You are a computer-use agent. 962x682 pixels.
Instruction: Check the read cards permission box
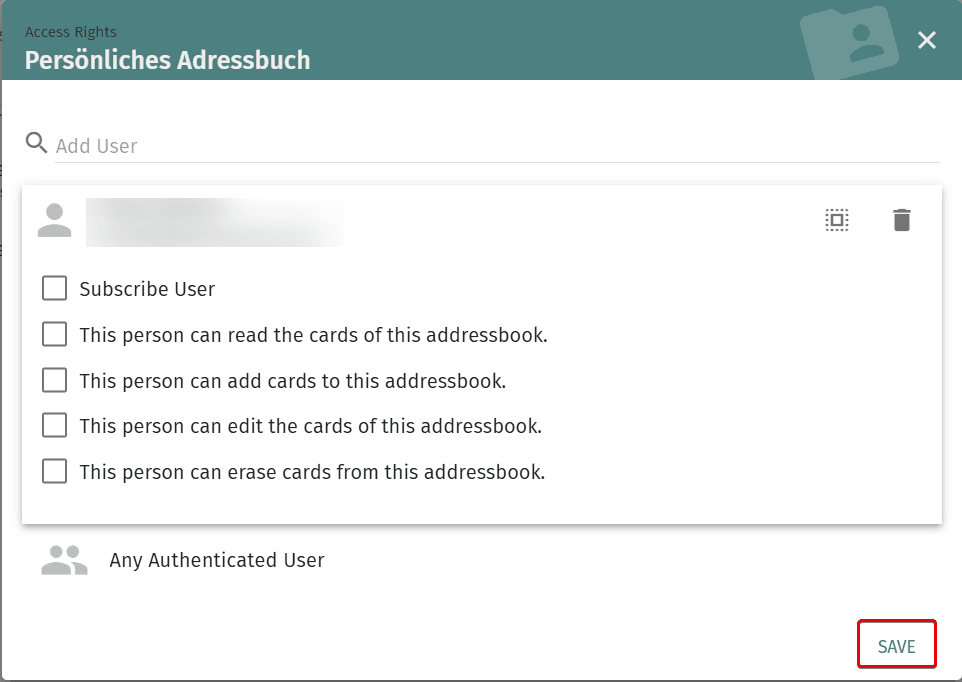point(55,335)
